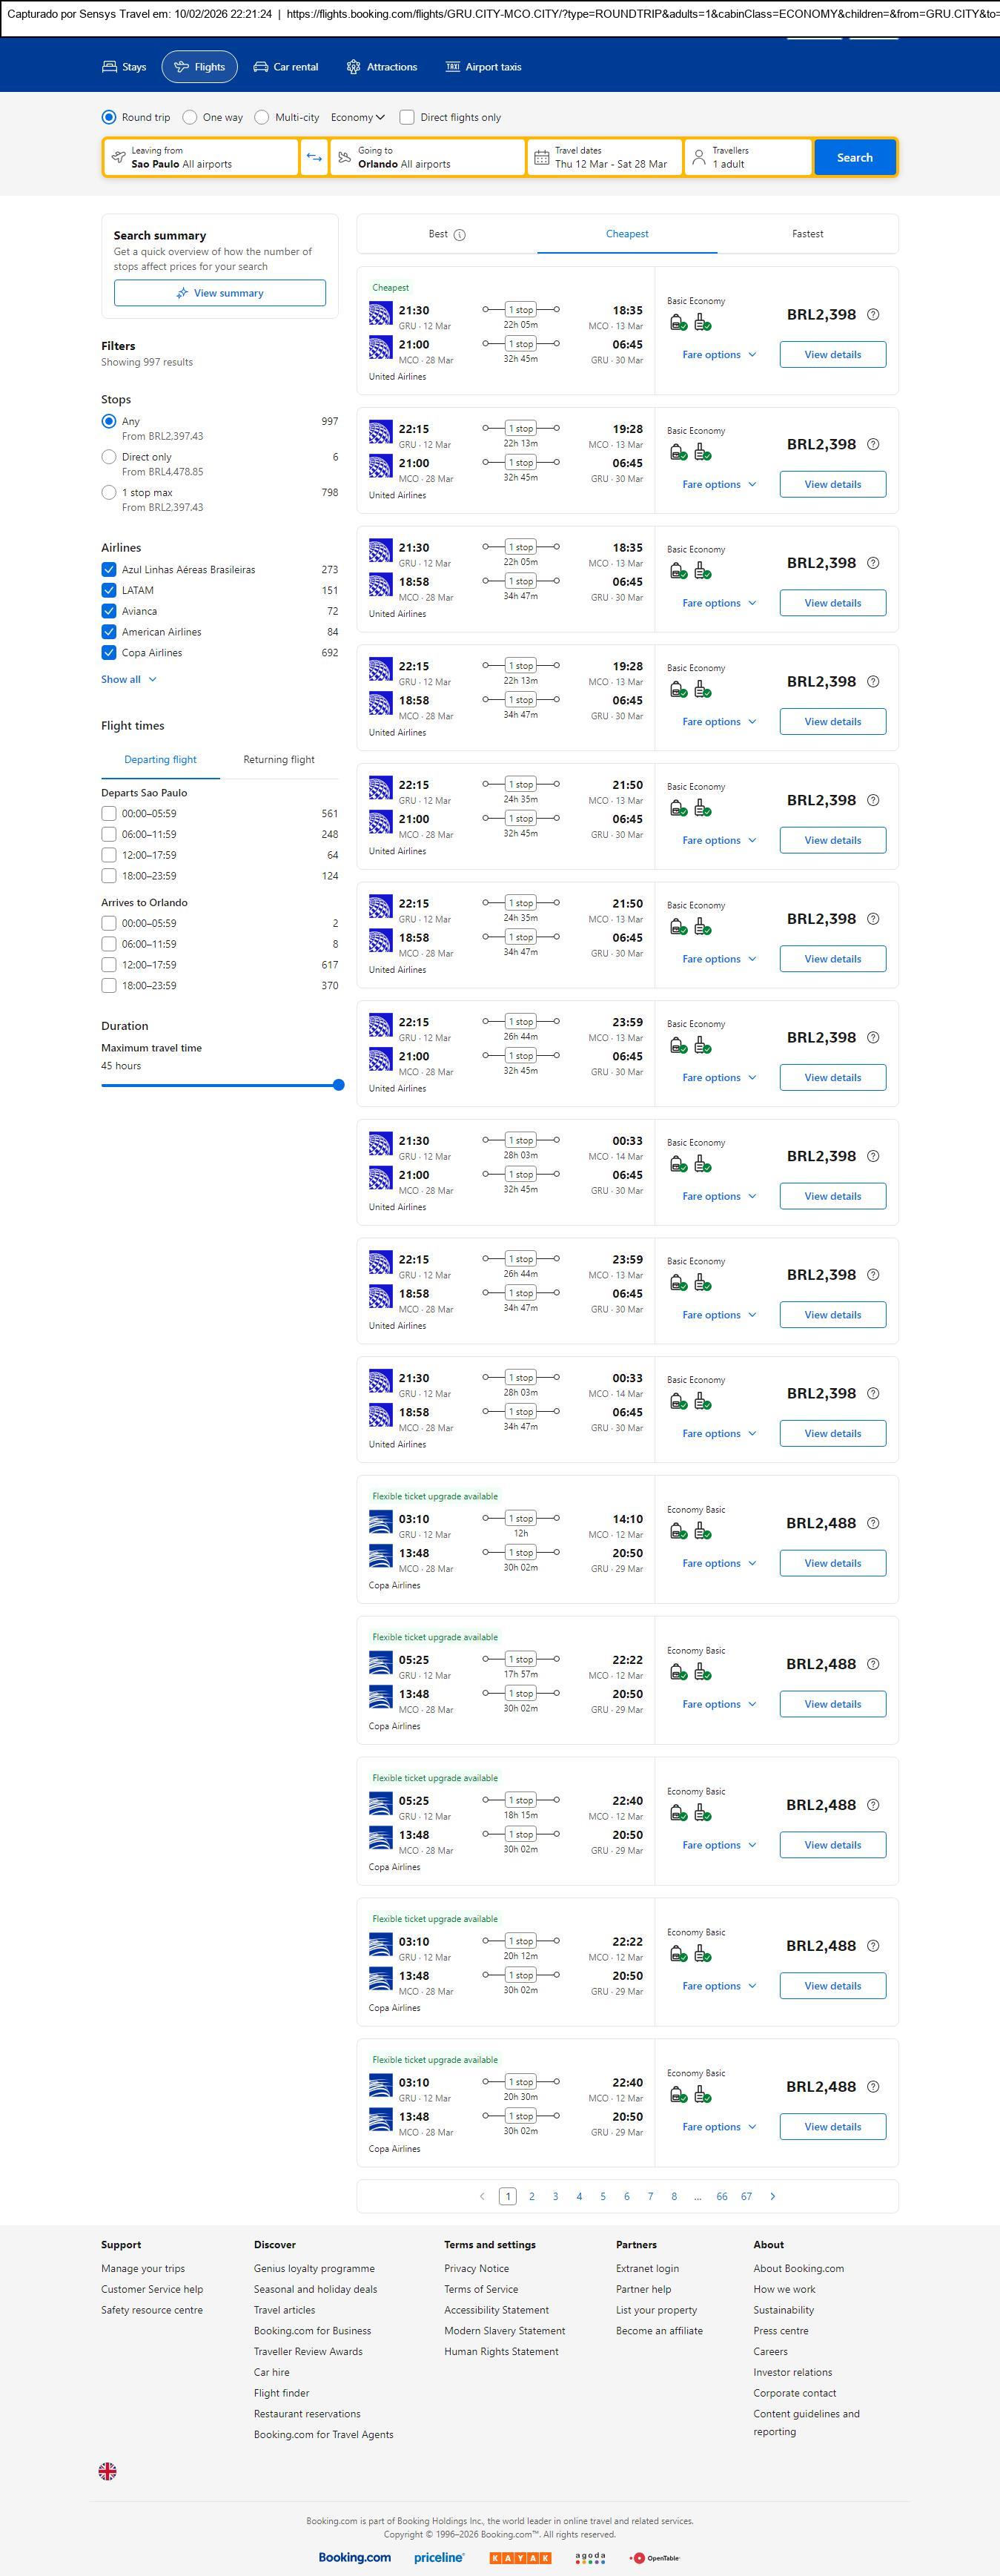Switch to the Fastest tab
The image size is (1000, 2576).
807,234
